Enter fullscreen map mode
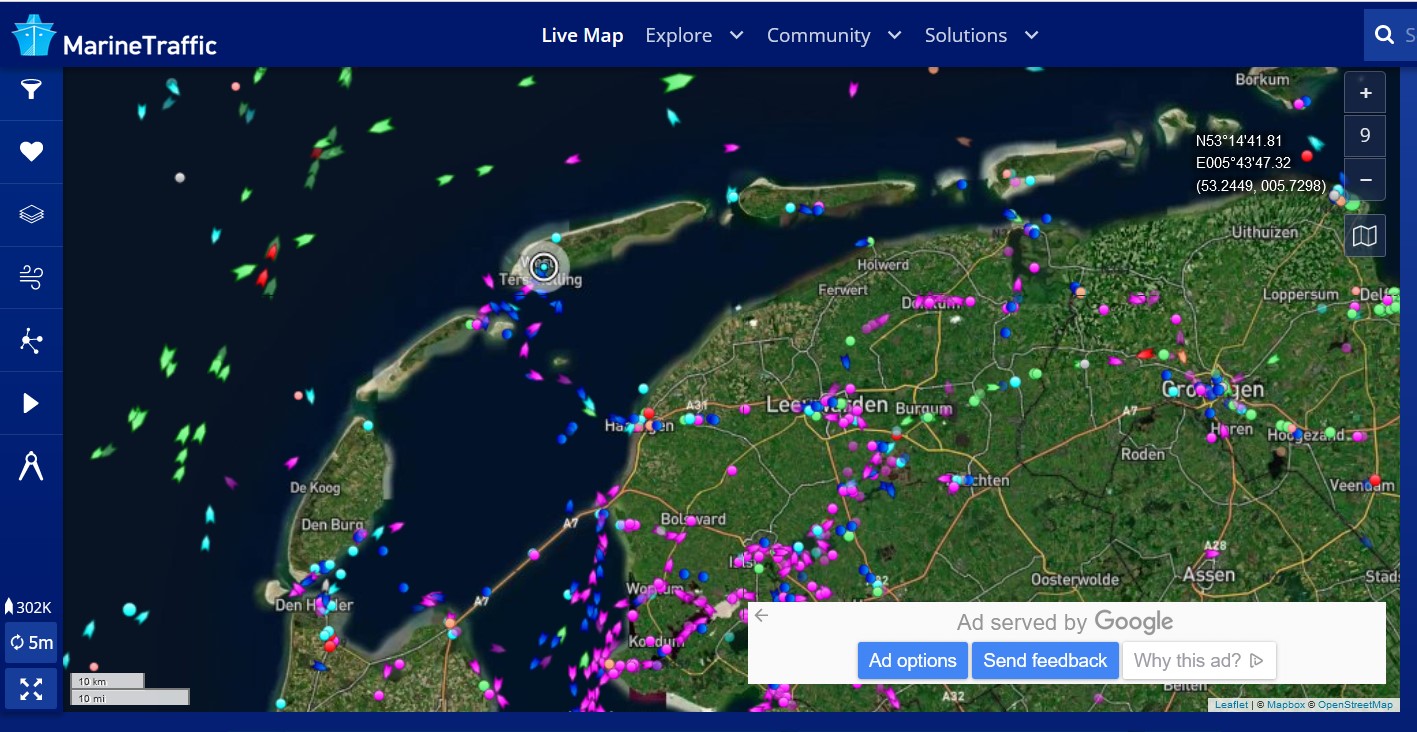1417x732 pixels. 31,689
